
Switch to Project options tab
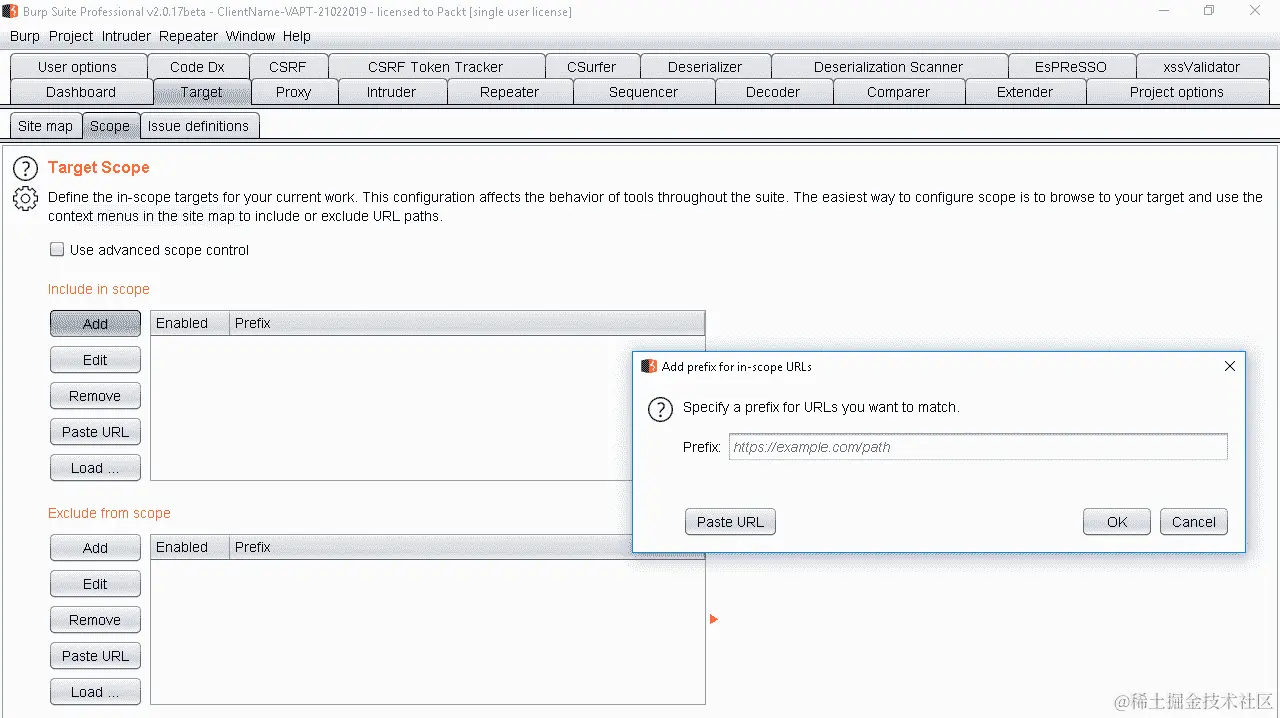(1176, 92)
